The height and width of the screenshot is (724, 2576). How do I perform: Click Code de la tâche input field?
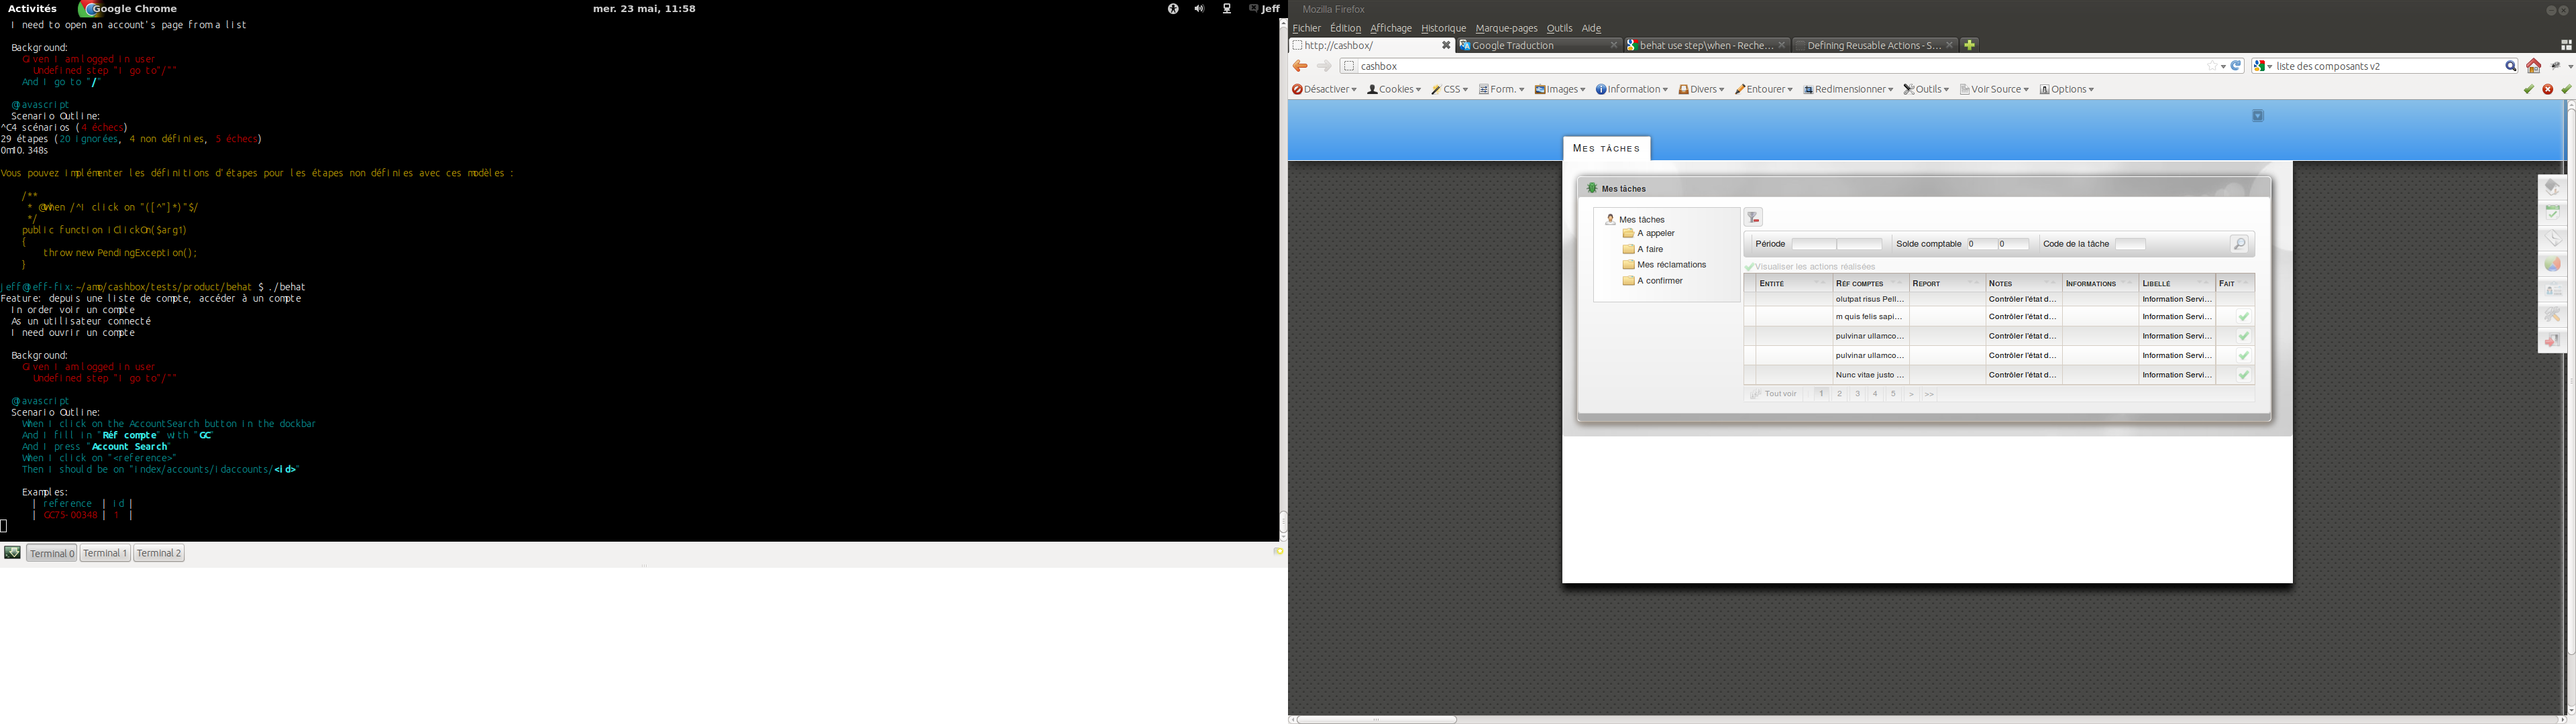click(2130, 245)
